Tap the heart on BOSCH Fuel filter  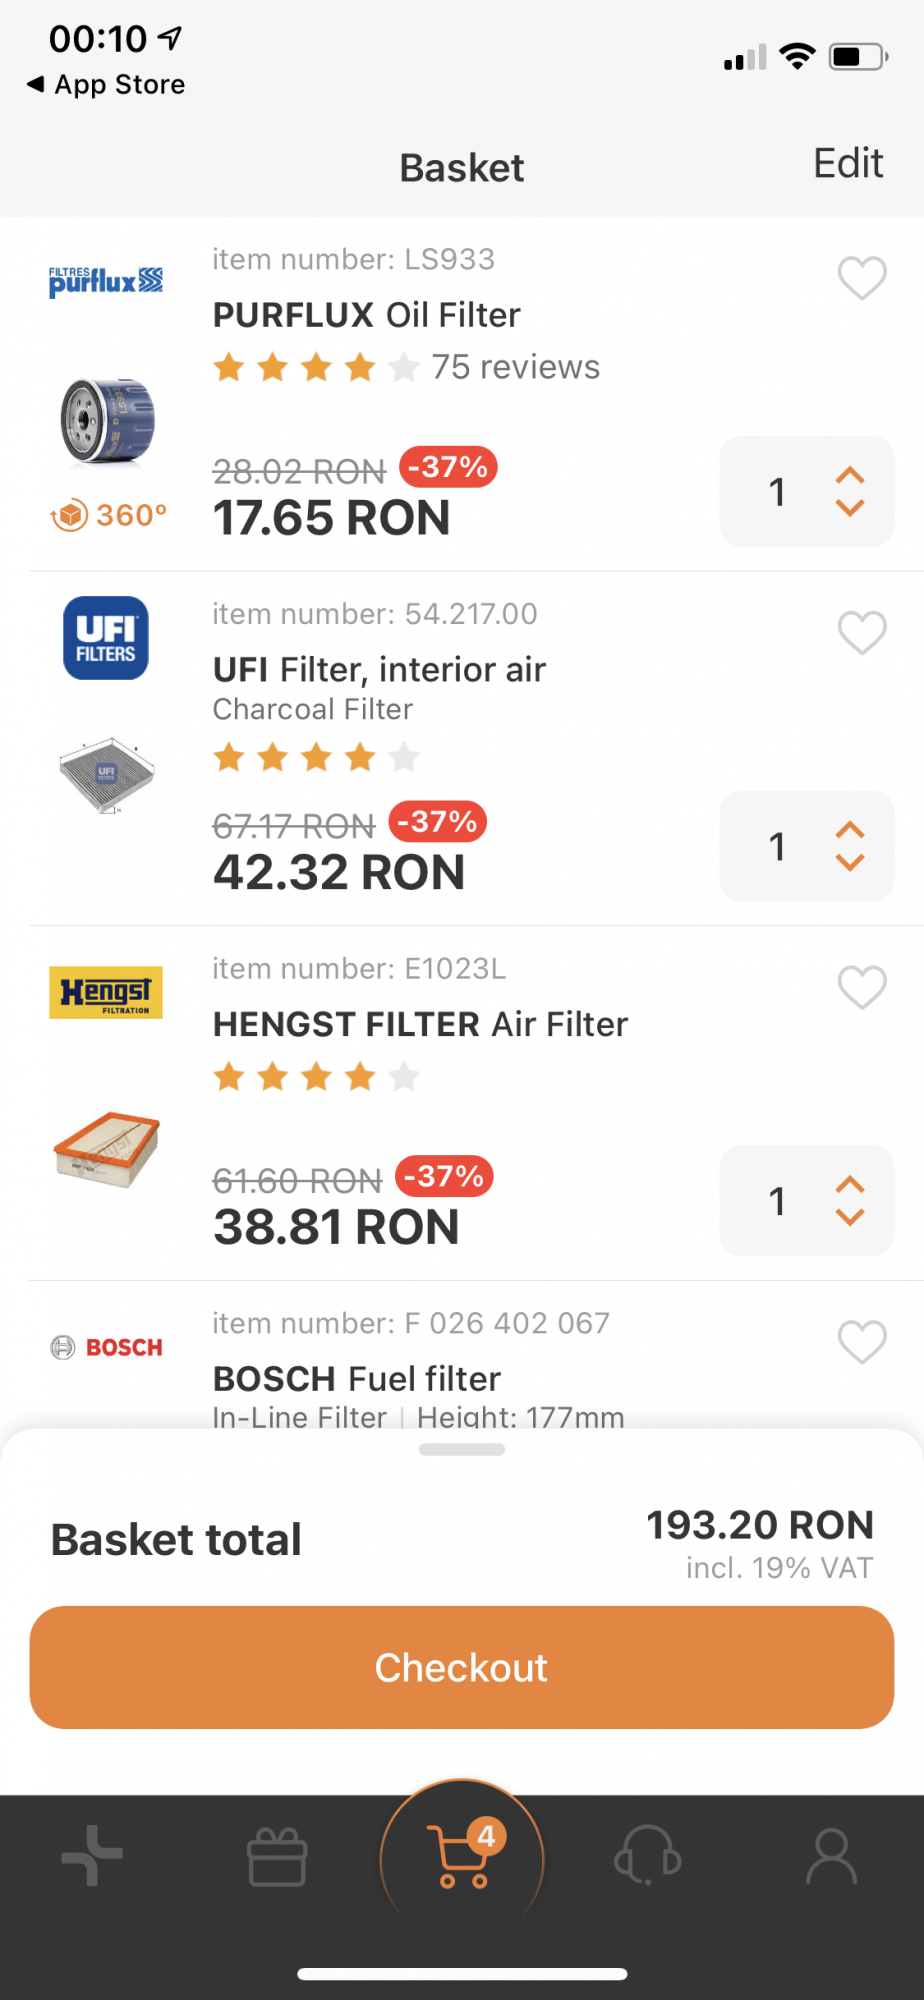coord(861,1342)
